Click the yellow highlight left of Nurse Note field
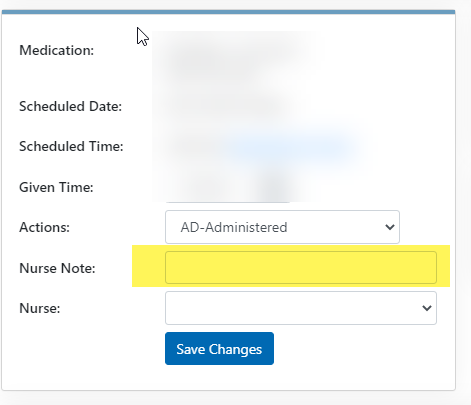Screen dimensions: 471x405 pyautogui.click(x=148, y=266)
